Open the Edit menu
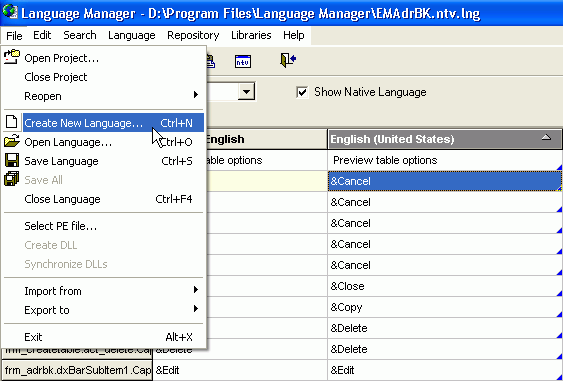This screenshot has height=381, width=563. click(x=42, y=35)
